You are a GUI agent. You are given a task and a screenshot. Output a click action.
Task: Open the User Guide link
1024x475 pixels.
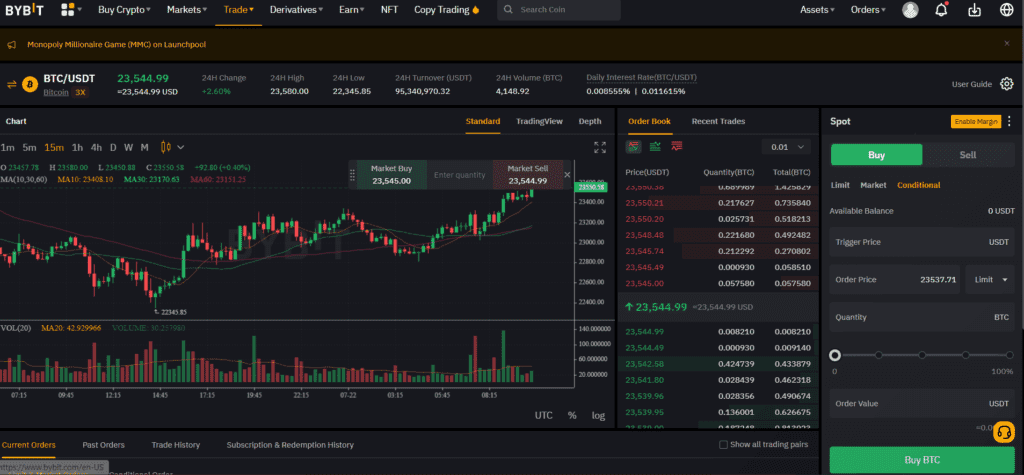tap(972, 84)
